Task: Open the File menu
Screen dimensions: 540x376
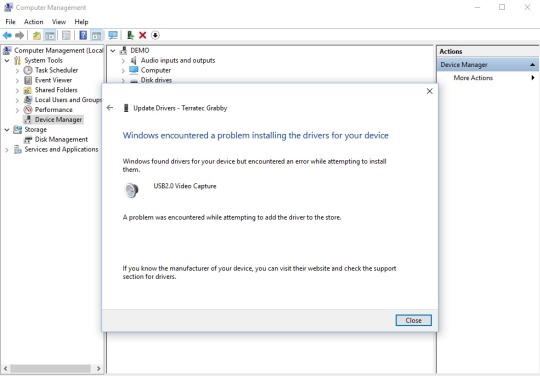Action: 10,22
